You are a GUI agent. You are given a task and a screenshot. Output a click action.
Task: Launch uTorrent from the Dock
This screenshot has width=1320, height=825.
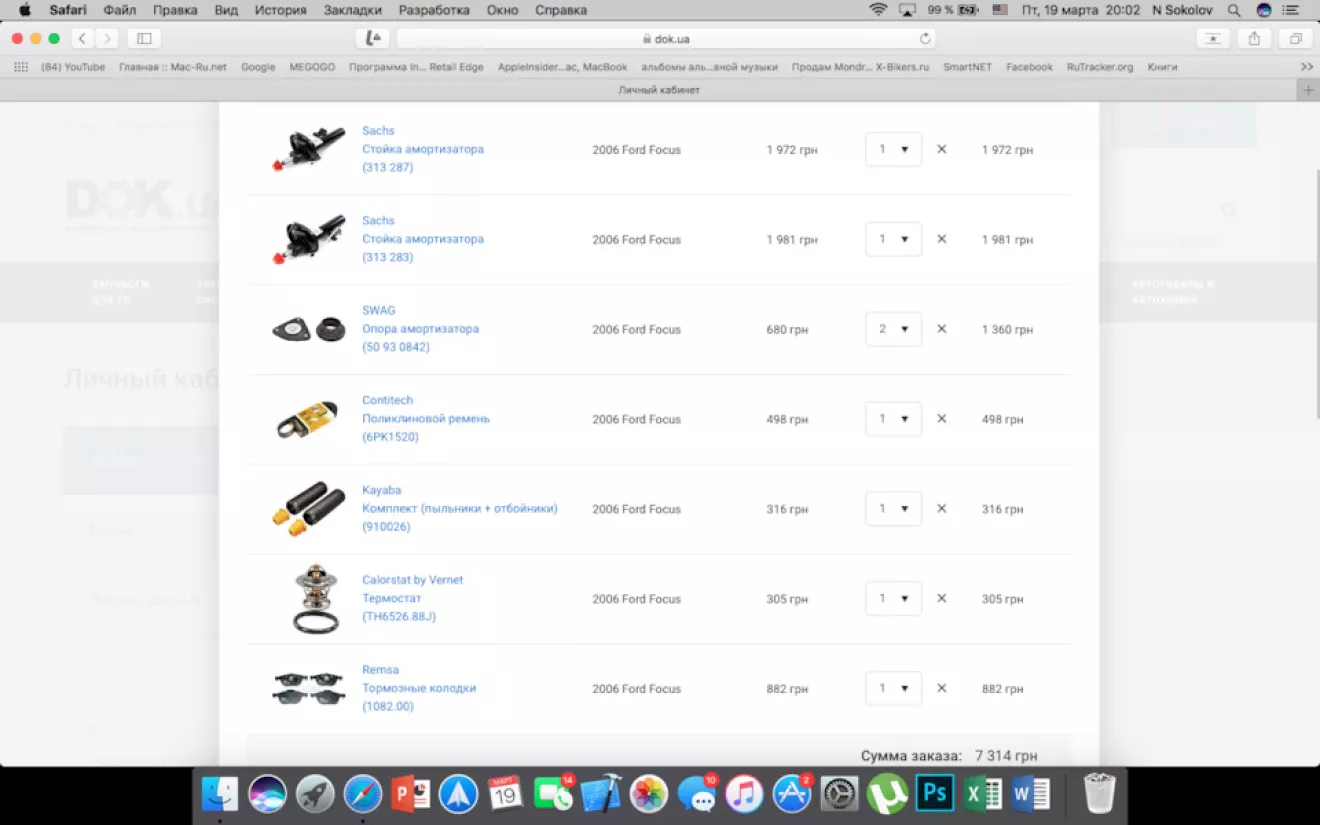click(x=887, y=795)
